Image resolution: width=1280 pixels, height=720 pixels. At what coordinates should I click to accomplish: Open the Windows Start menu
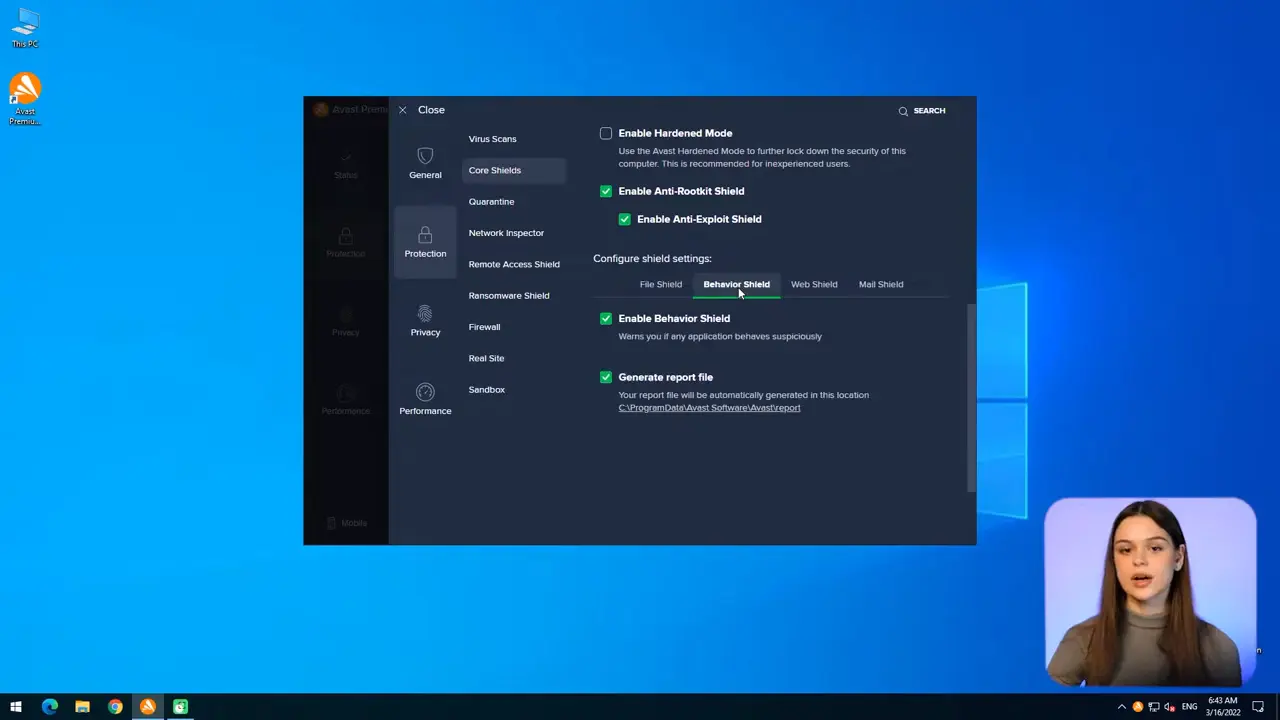tap(16, 707)
